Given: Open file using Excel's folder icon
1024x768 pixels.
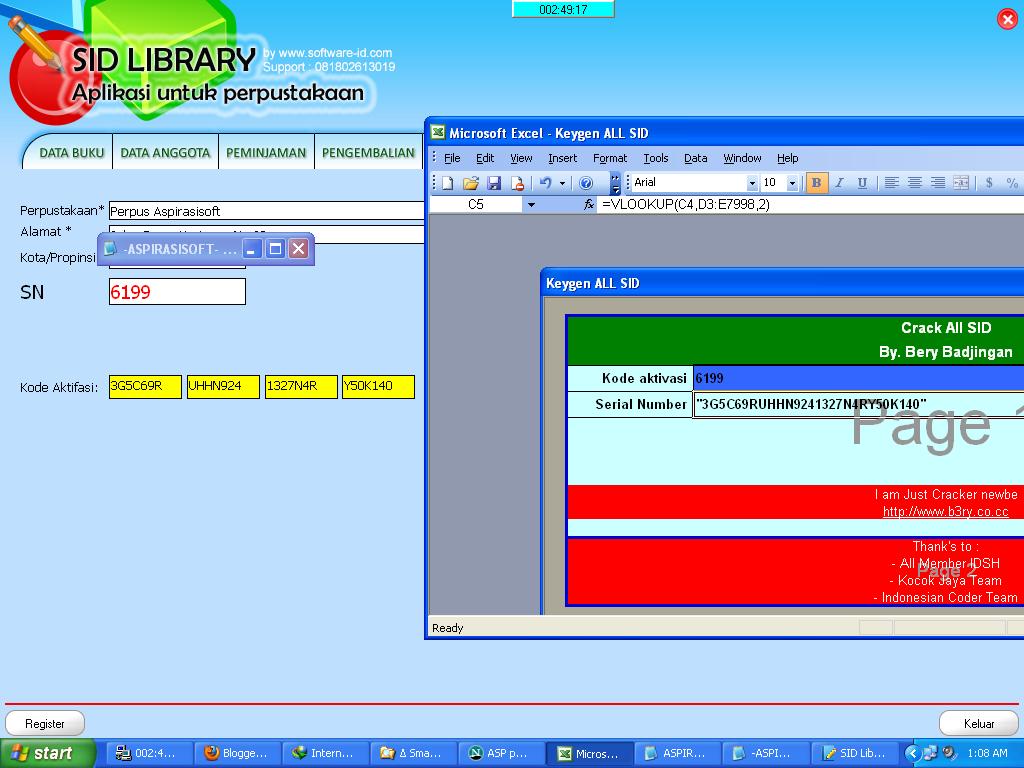Looking at the screenshot, I should point(471,183).
